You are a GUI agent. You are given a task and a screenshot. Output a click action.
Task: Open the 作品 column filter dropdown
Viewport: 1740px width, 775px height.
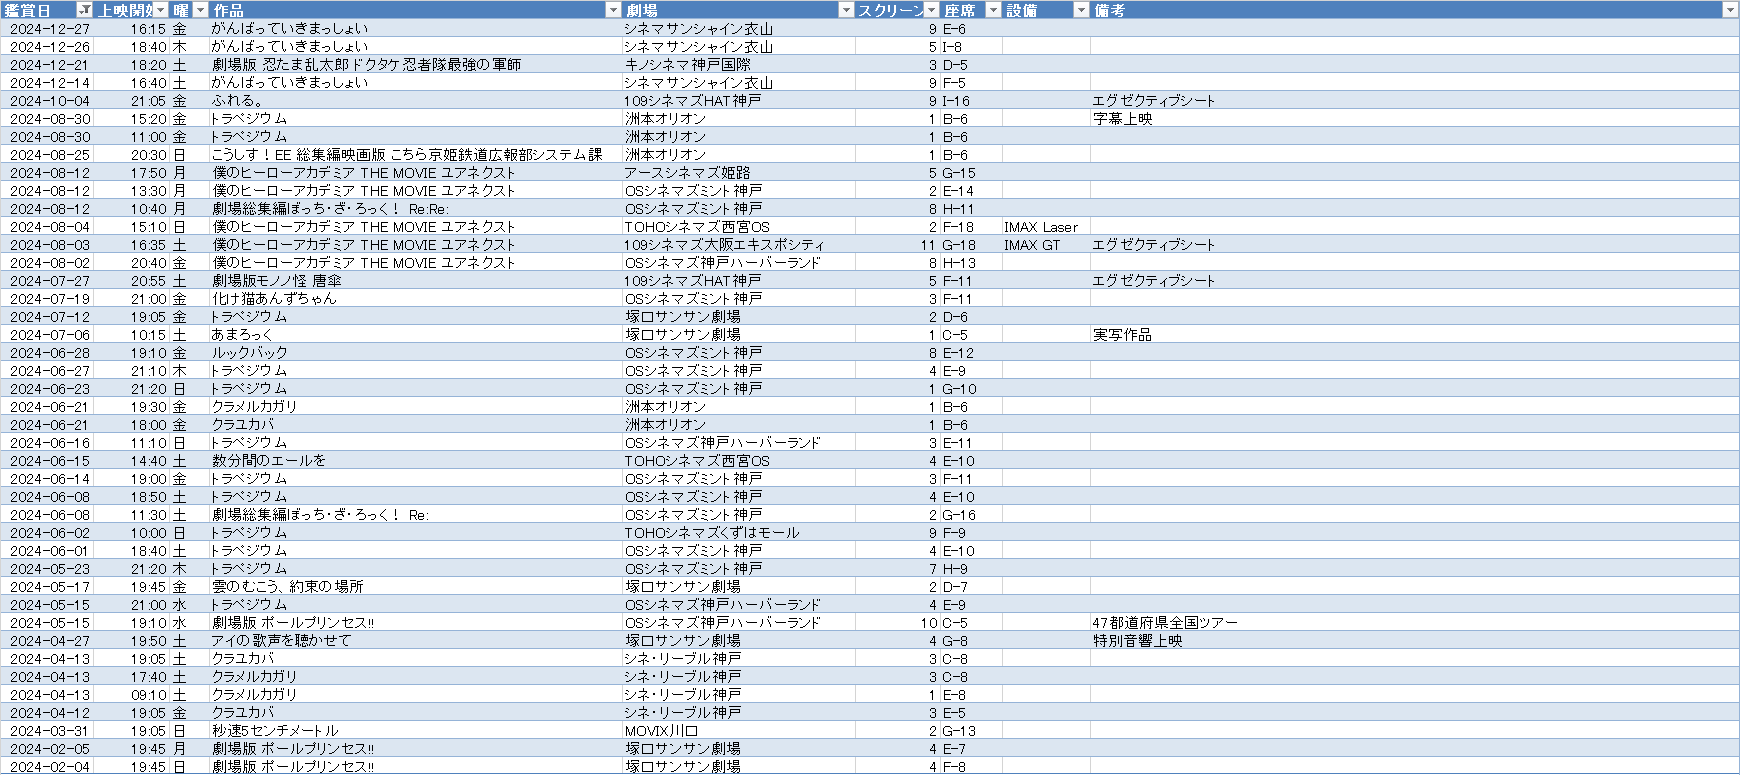[613, 10]
